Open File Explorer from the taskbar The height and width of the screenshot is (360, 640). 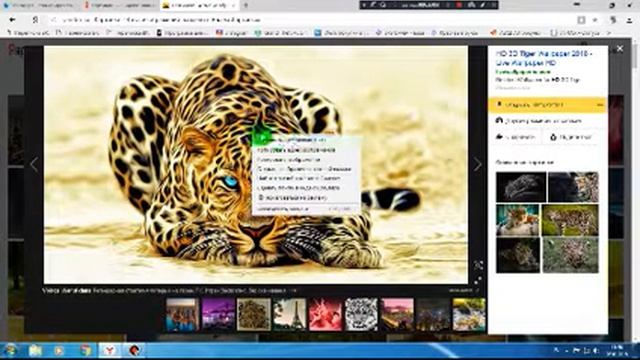point(35,351)
